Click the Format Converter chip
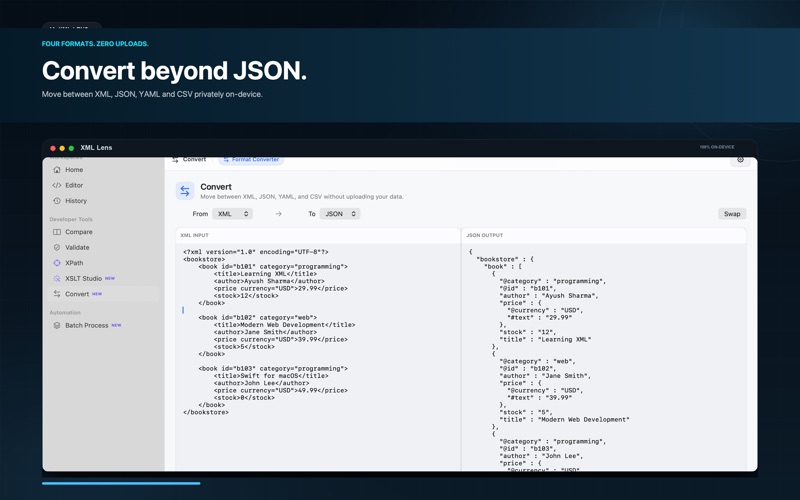Image resolution: width=800 pixels, height=500 pixels. pyautogui.click(x=252, y=160)
